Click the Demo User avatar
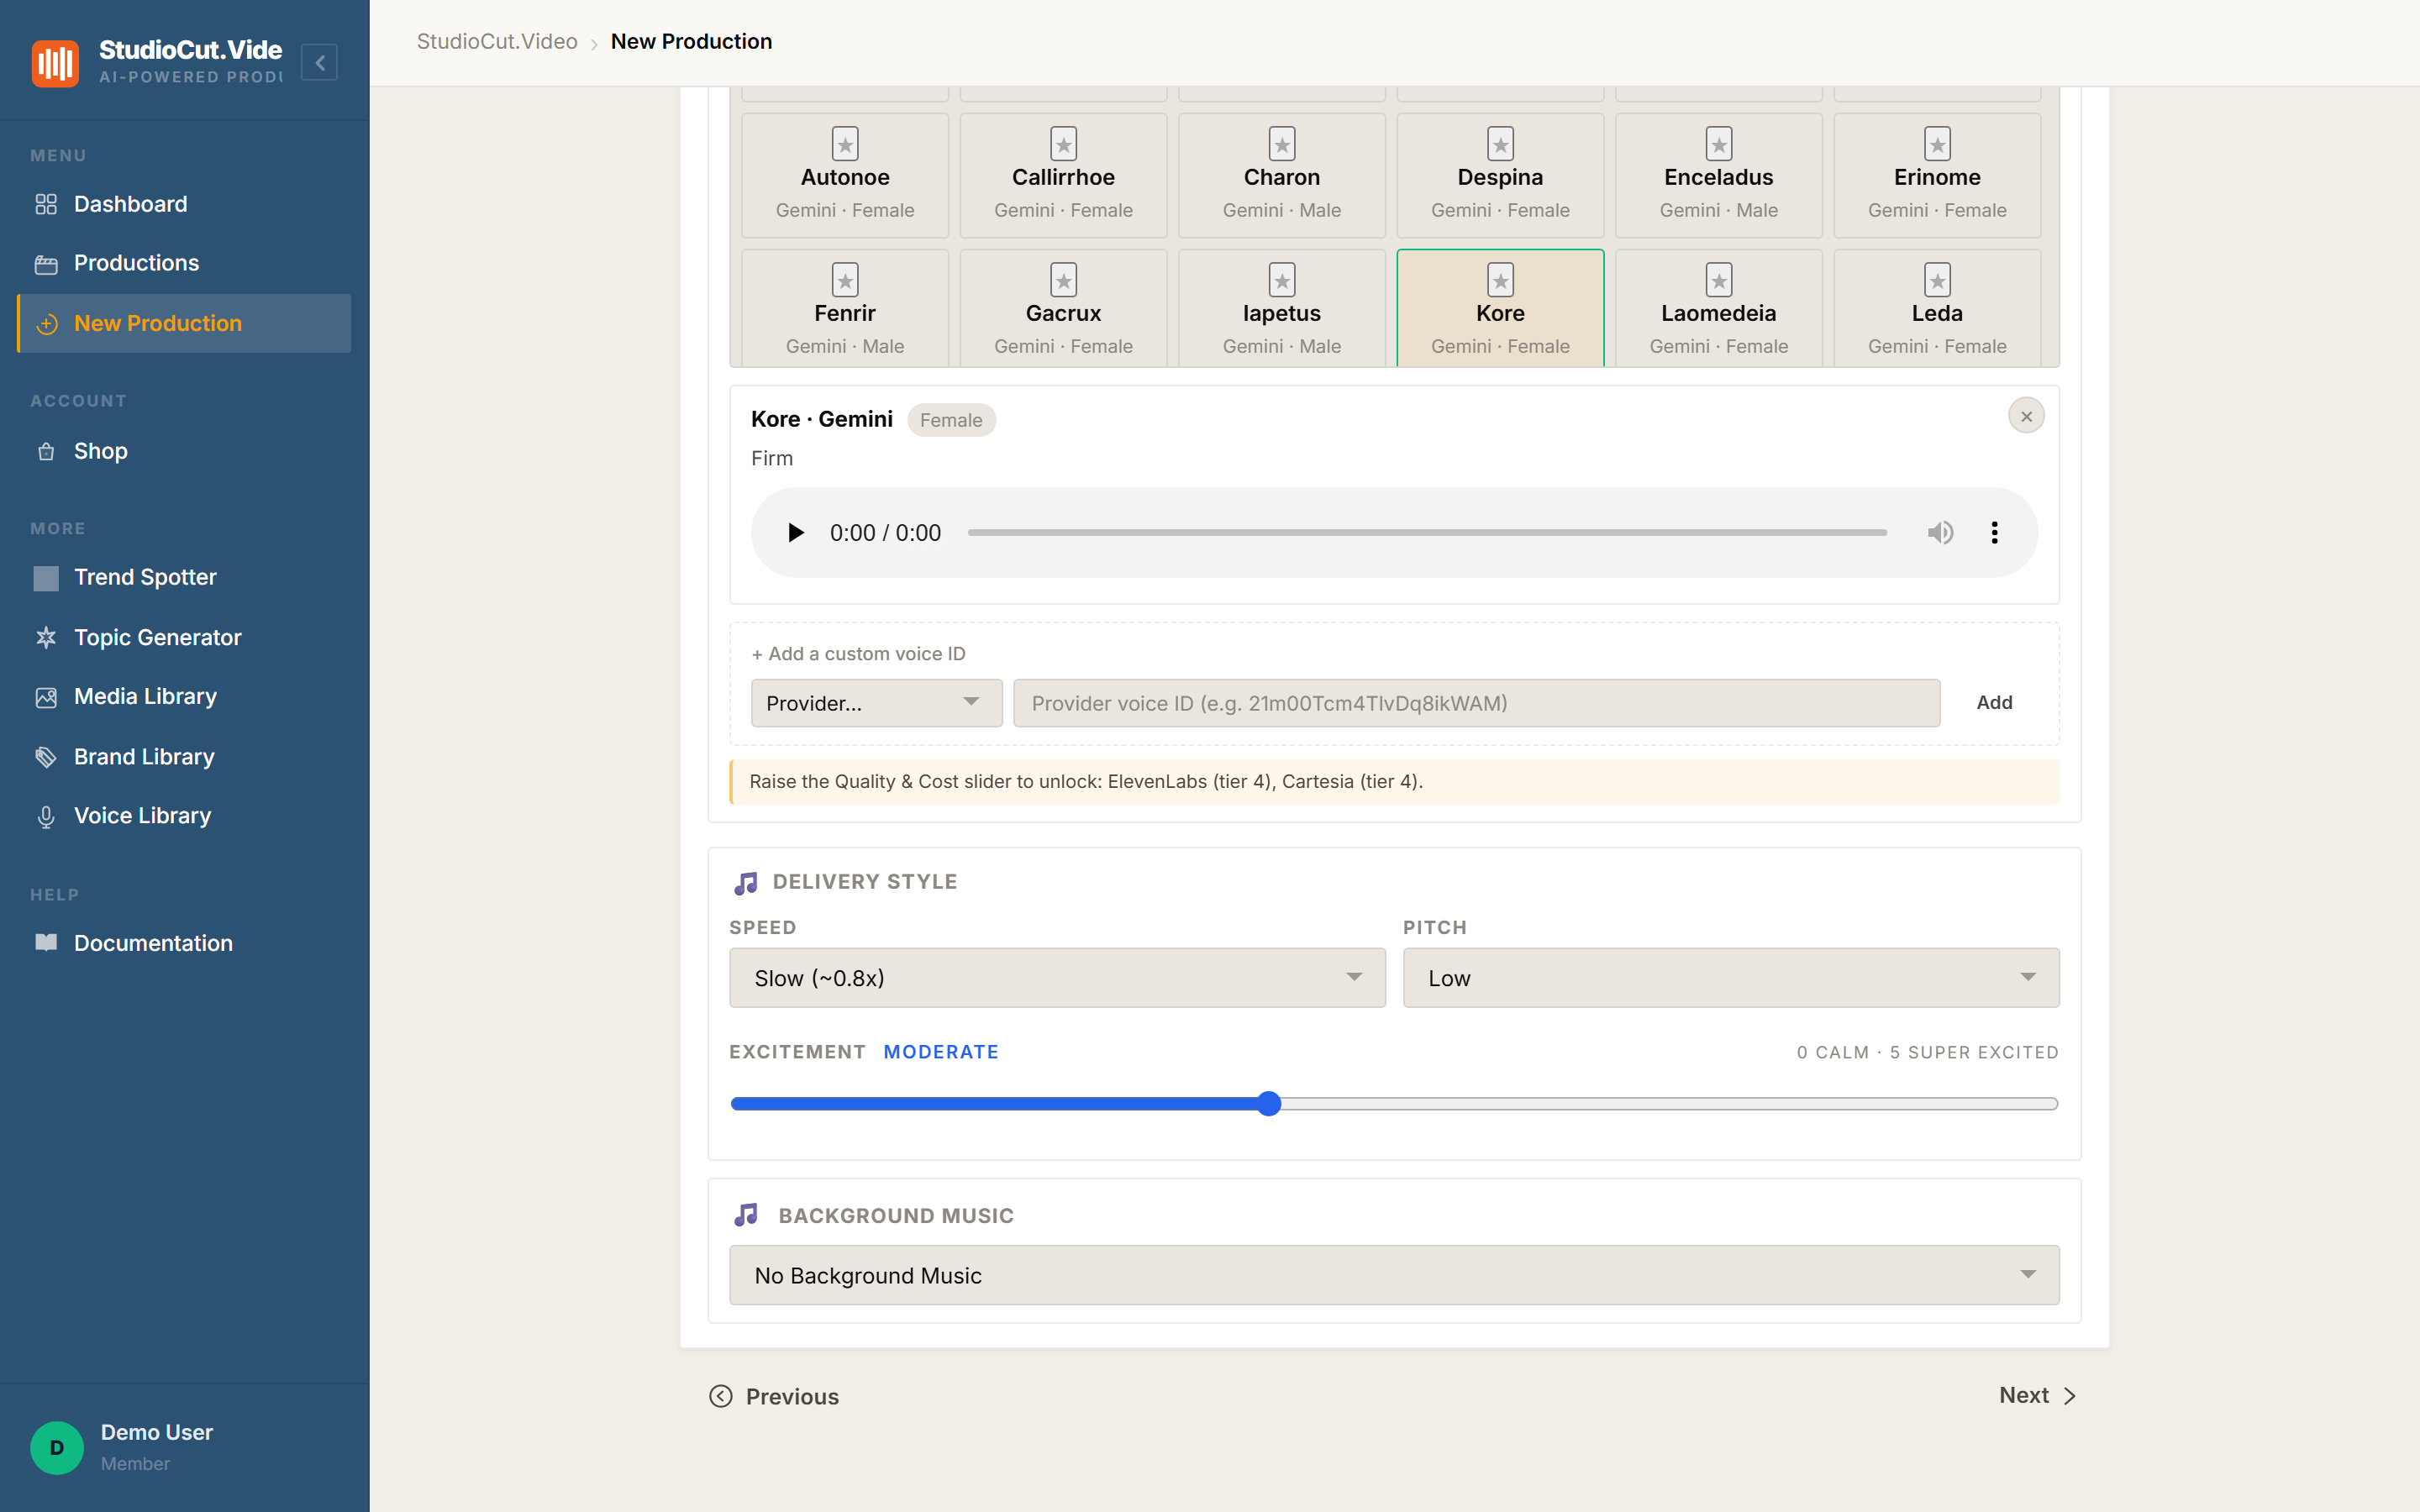The width and height of the screenshot is (2420, 1512). point(57,1447)
